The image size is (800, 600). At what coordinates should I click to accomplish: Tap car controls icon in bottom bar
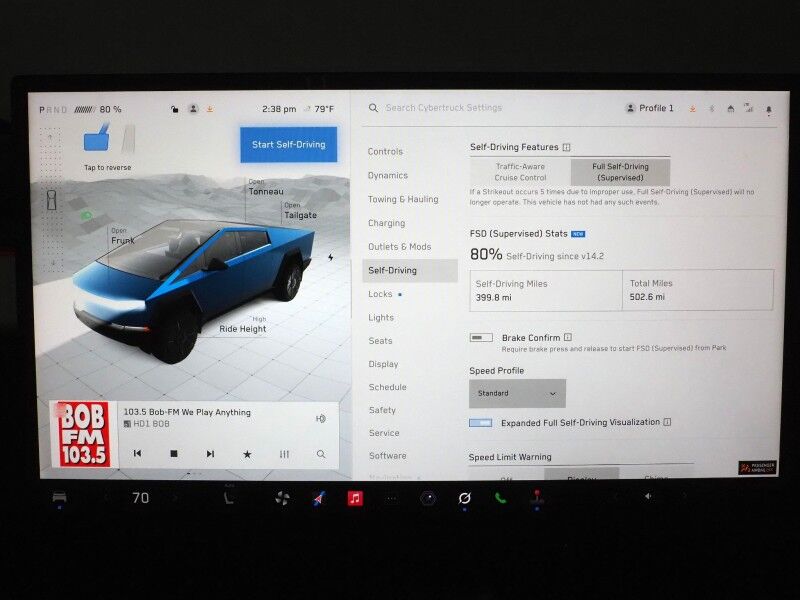(59, 497)
